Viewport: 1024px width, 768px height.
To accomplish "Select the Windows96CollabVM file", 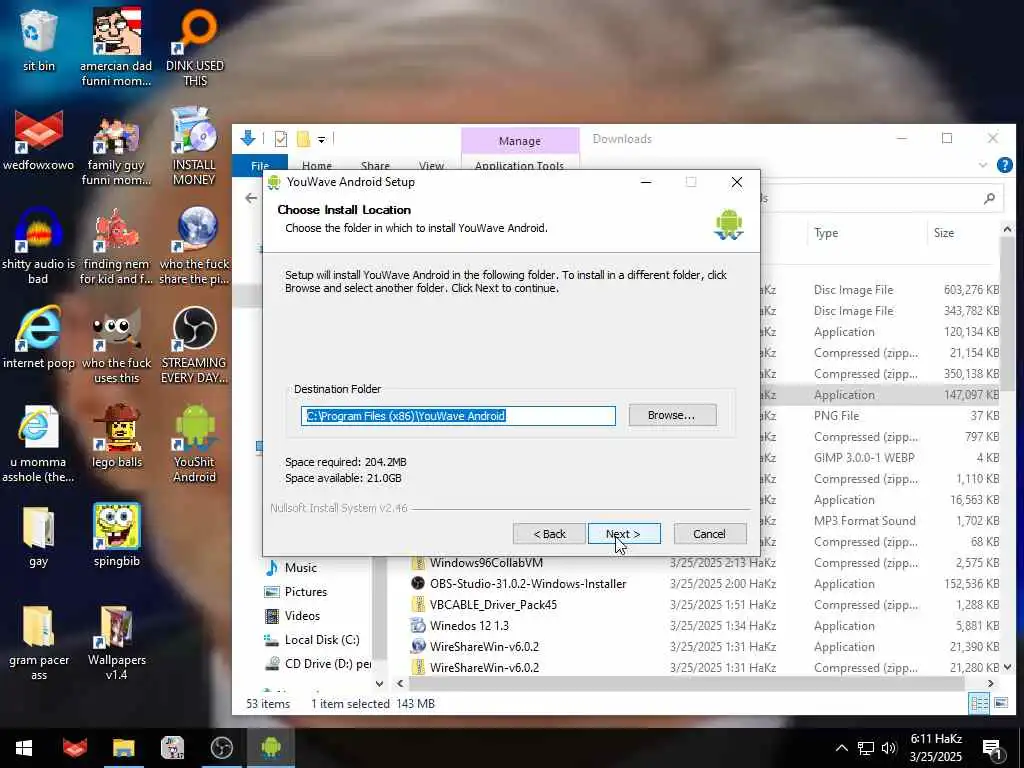I will [x=486, y=562].
